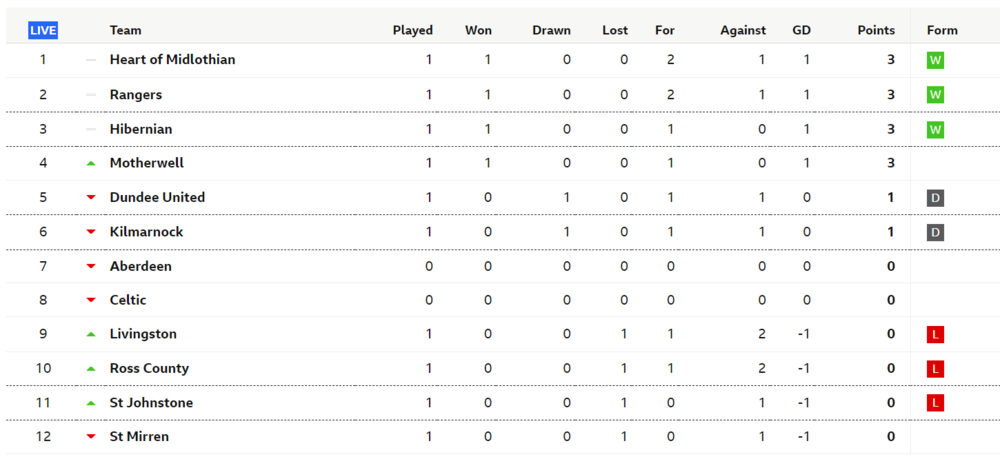
Task: Click Kilmarnock's grey D form icon
Action: (935, 232)
